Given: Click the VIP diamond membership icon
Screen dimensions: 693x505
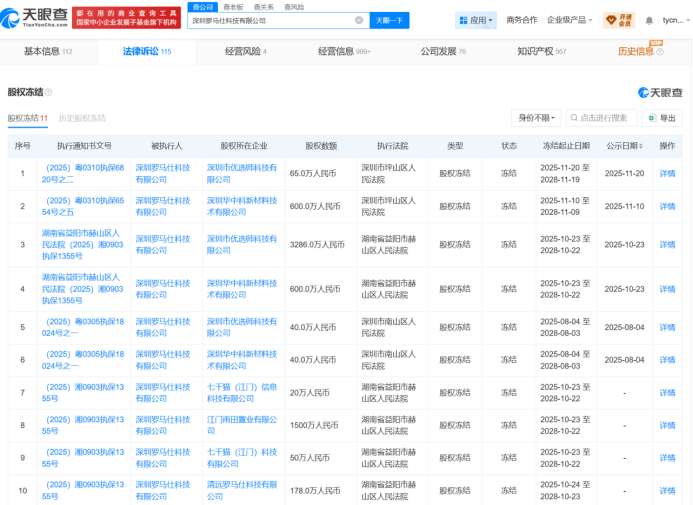Looking at the screenshot, I should (619, 20).
